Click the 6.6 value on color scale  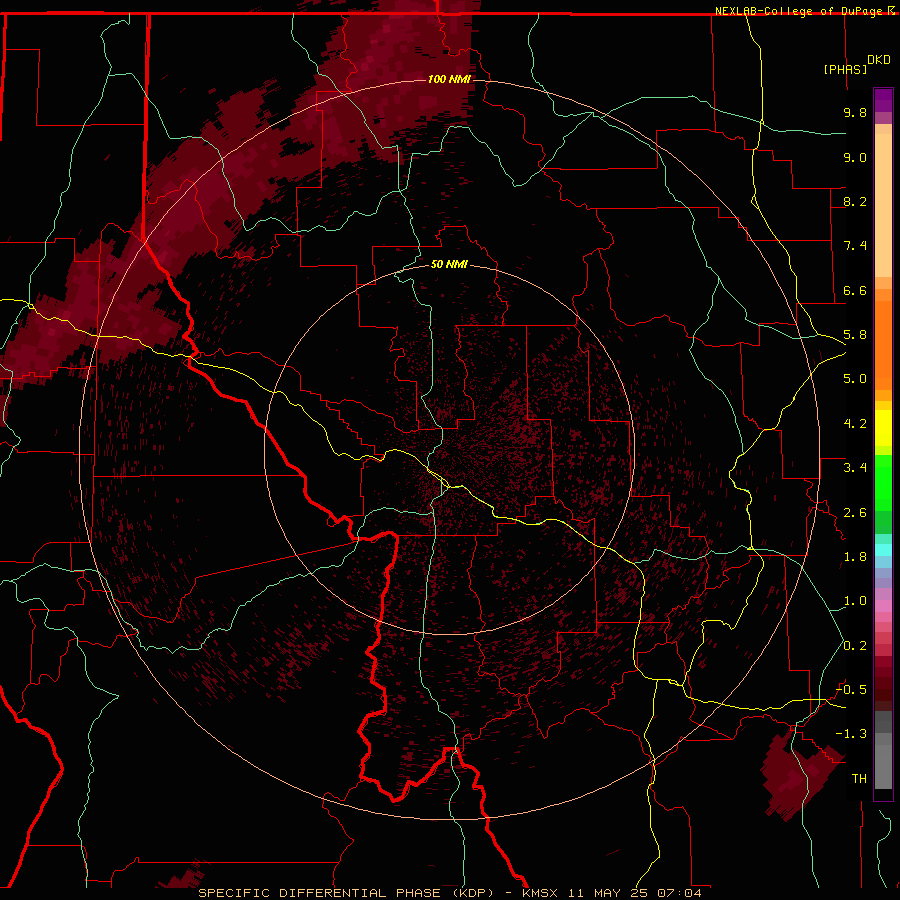(x=855, y=290)
